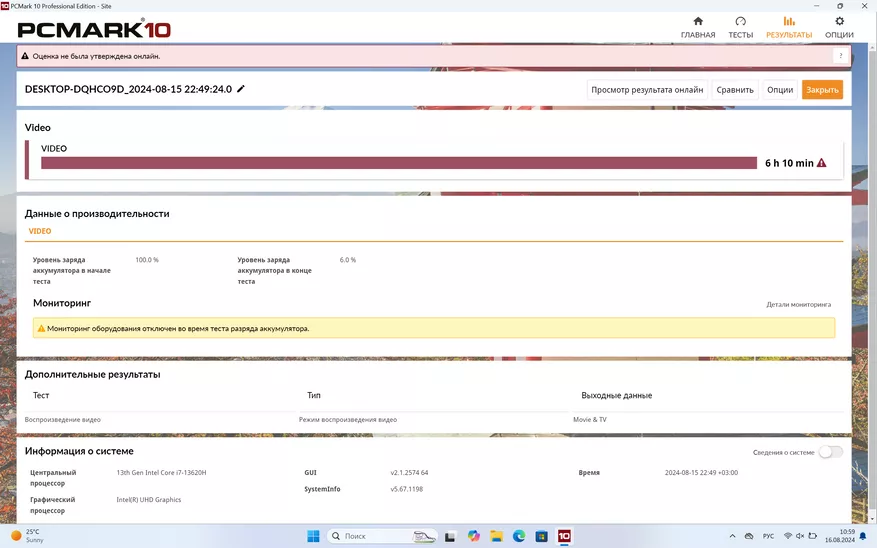877x548 pixels.
Task: Click the VIDEO battery result bar
Action: 399,163
